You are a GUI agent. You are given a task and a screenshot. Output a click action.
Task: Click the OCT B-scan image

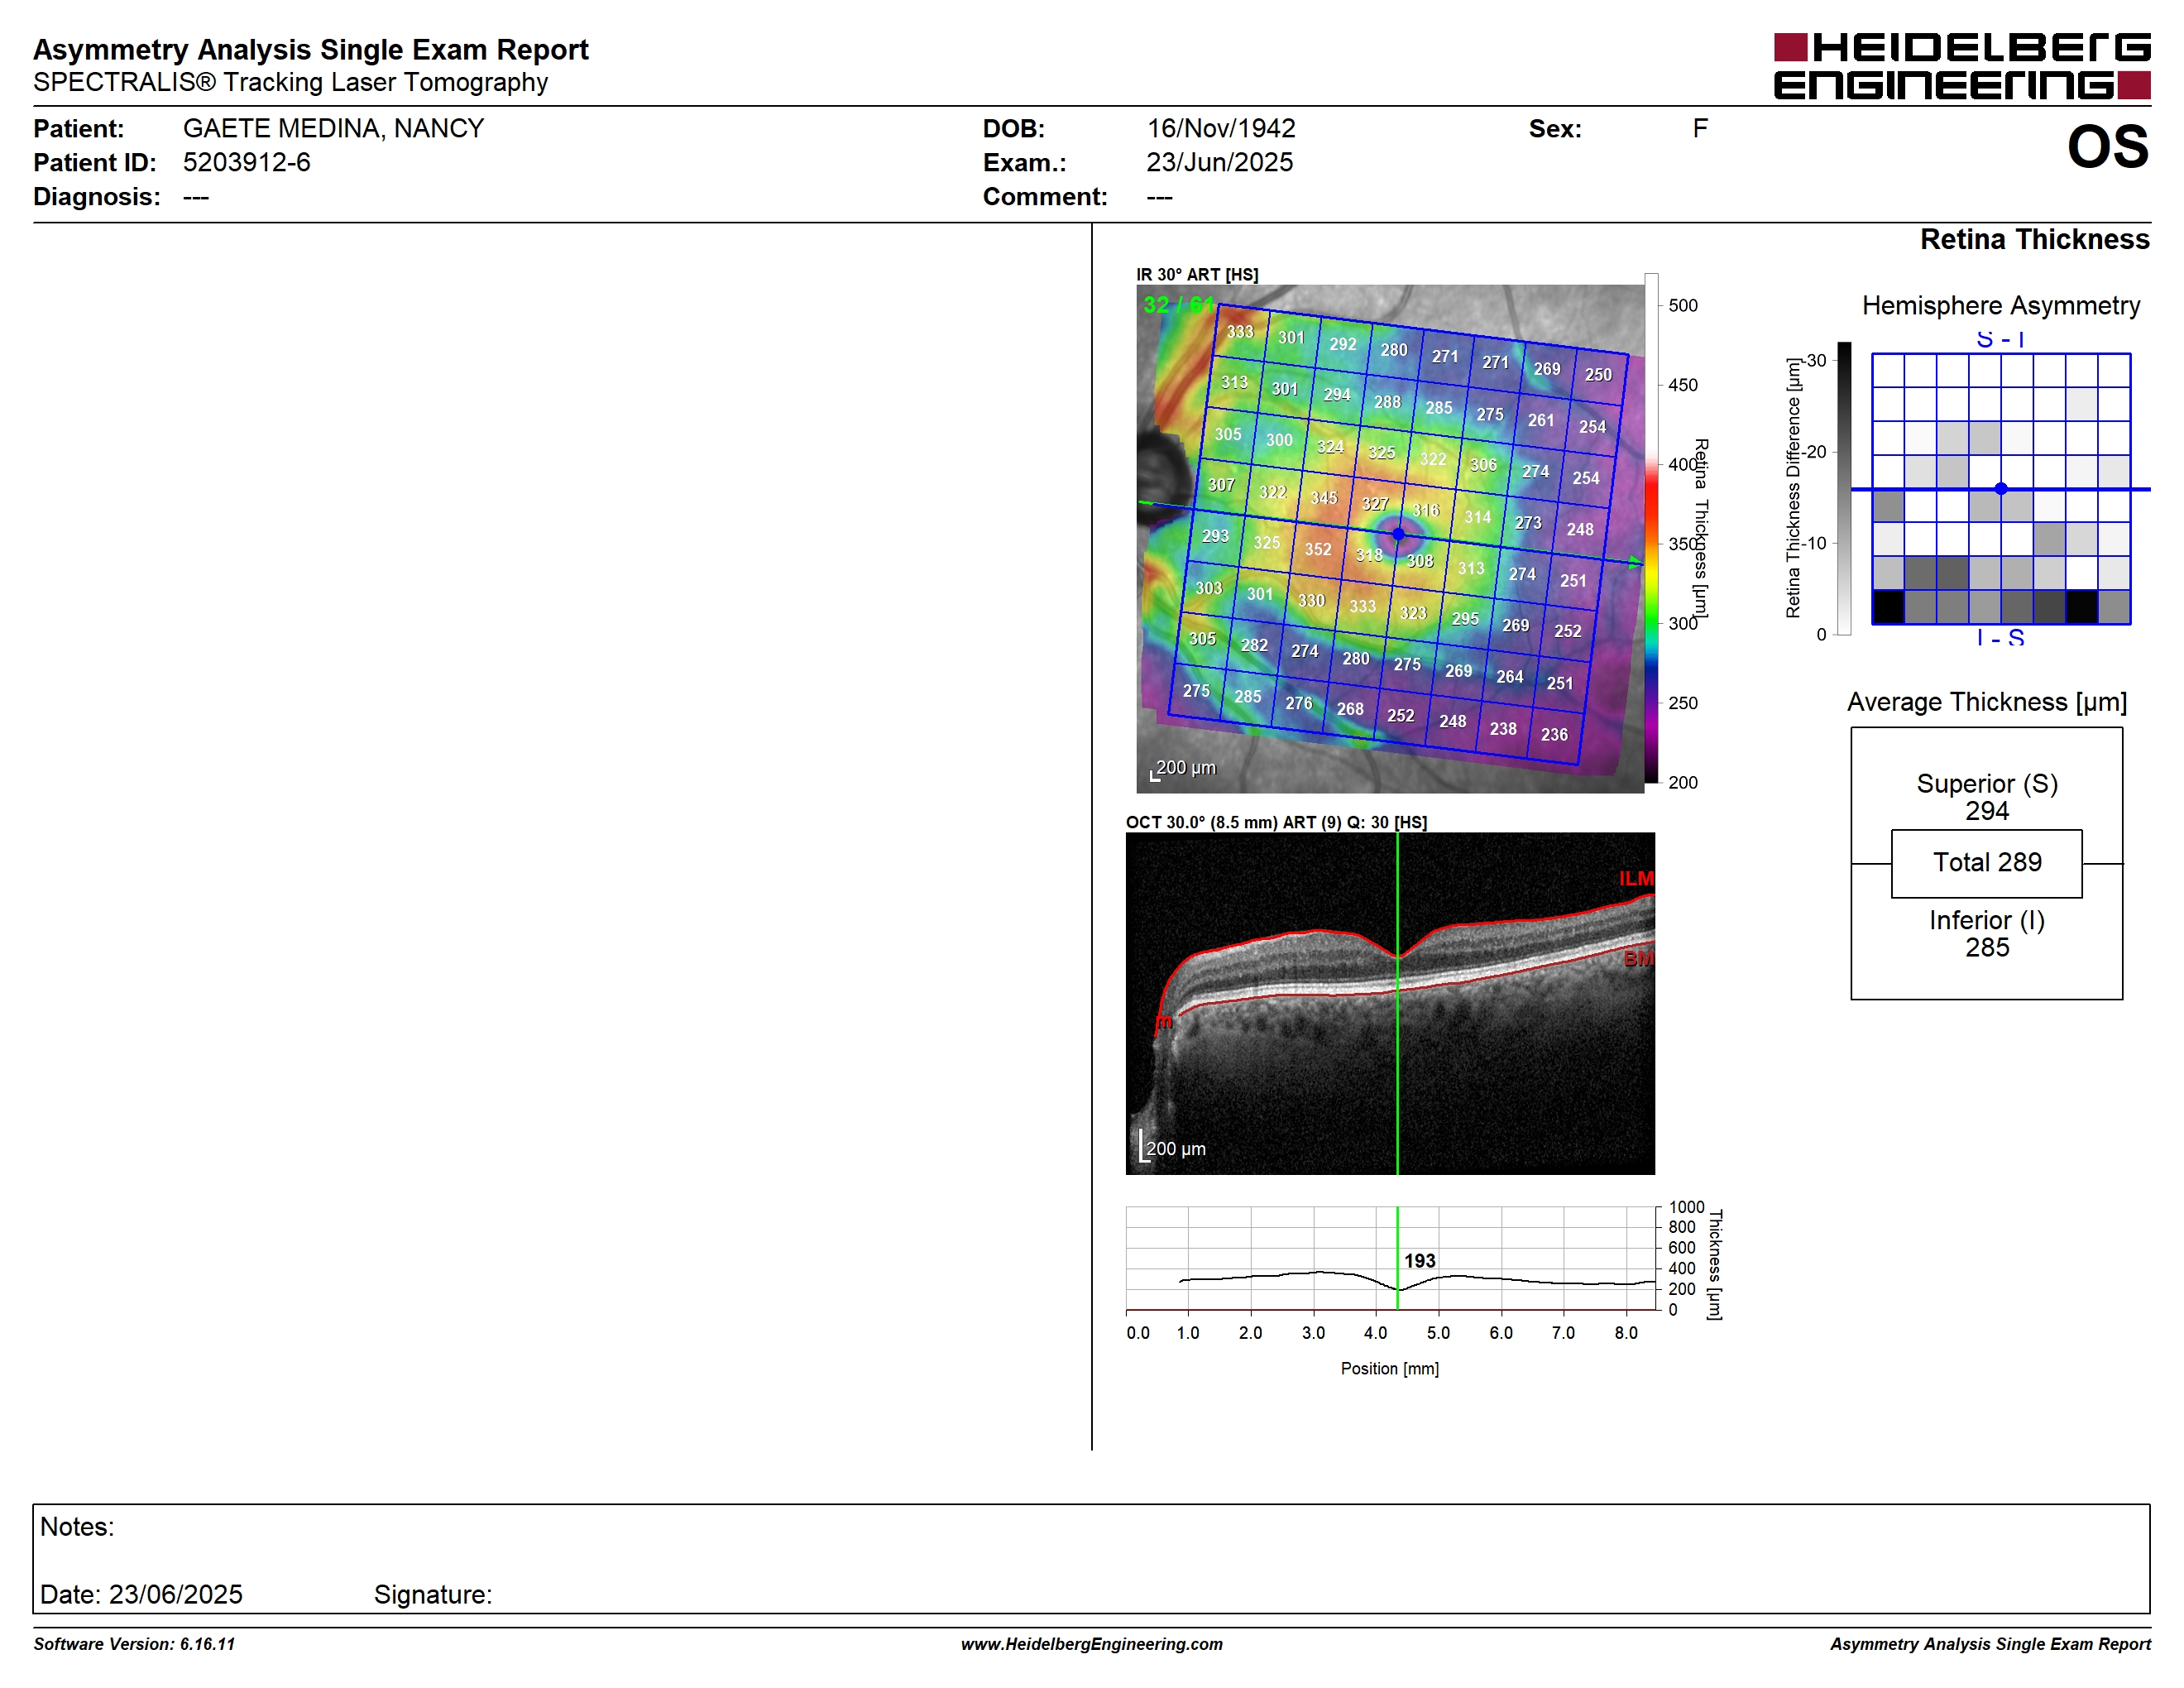tap(1390, 1003)
